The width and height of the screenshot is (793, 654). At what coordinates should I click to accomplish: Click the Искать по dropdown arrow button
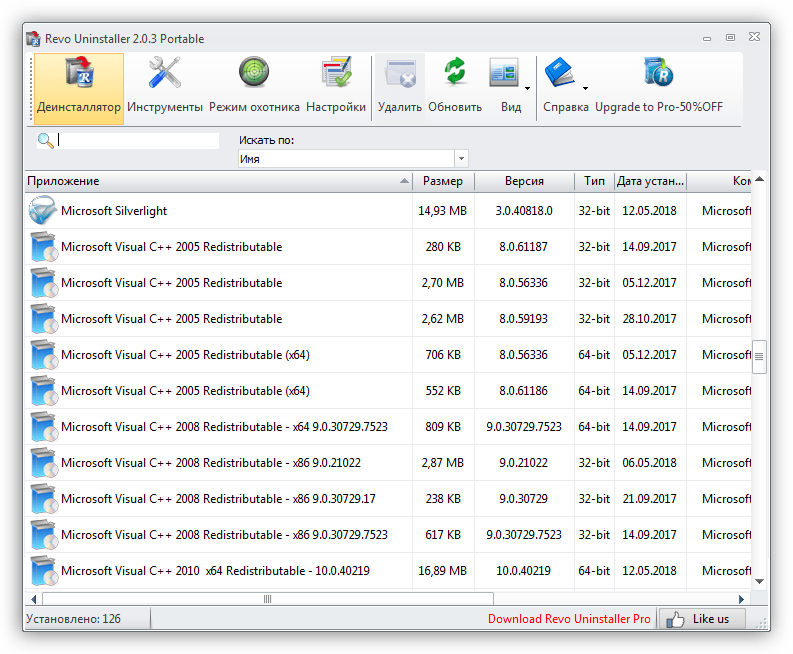click(461, 159)
